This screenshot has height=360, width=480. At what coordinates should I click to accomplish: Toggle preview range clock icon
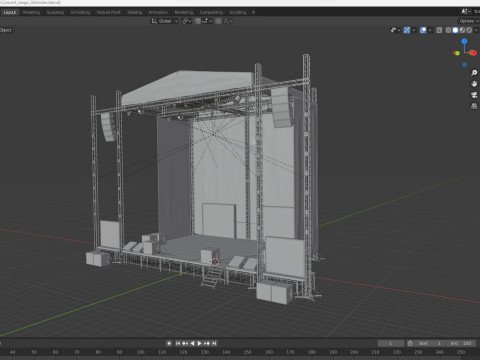(x=410, y=343)
